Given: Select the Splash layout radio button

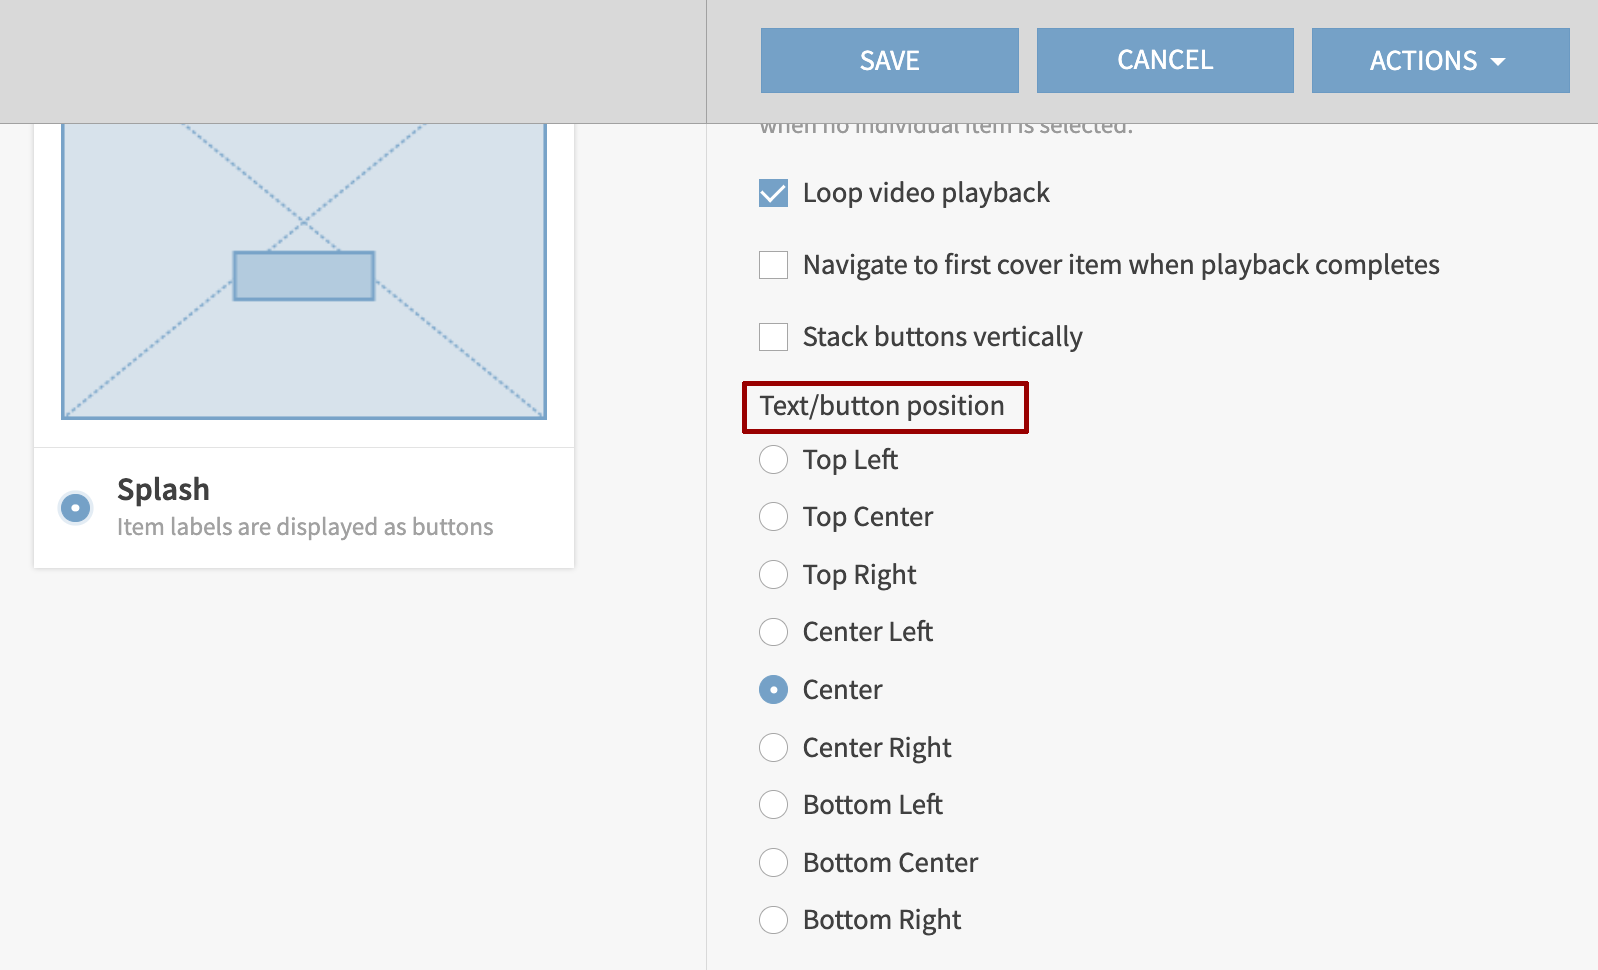Looking at the screenshot, I should (75, 508).
